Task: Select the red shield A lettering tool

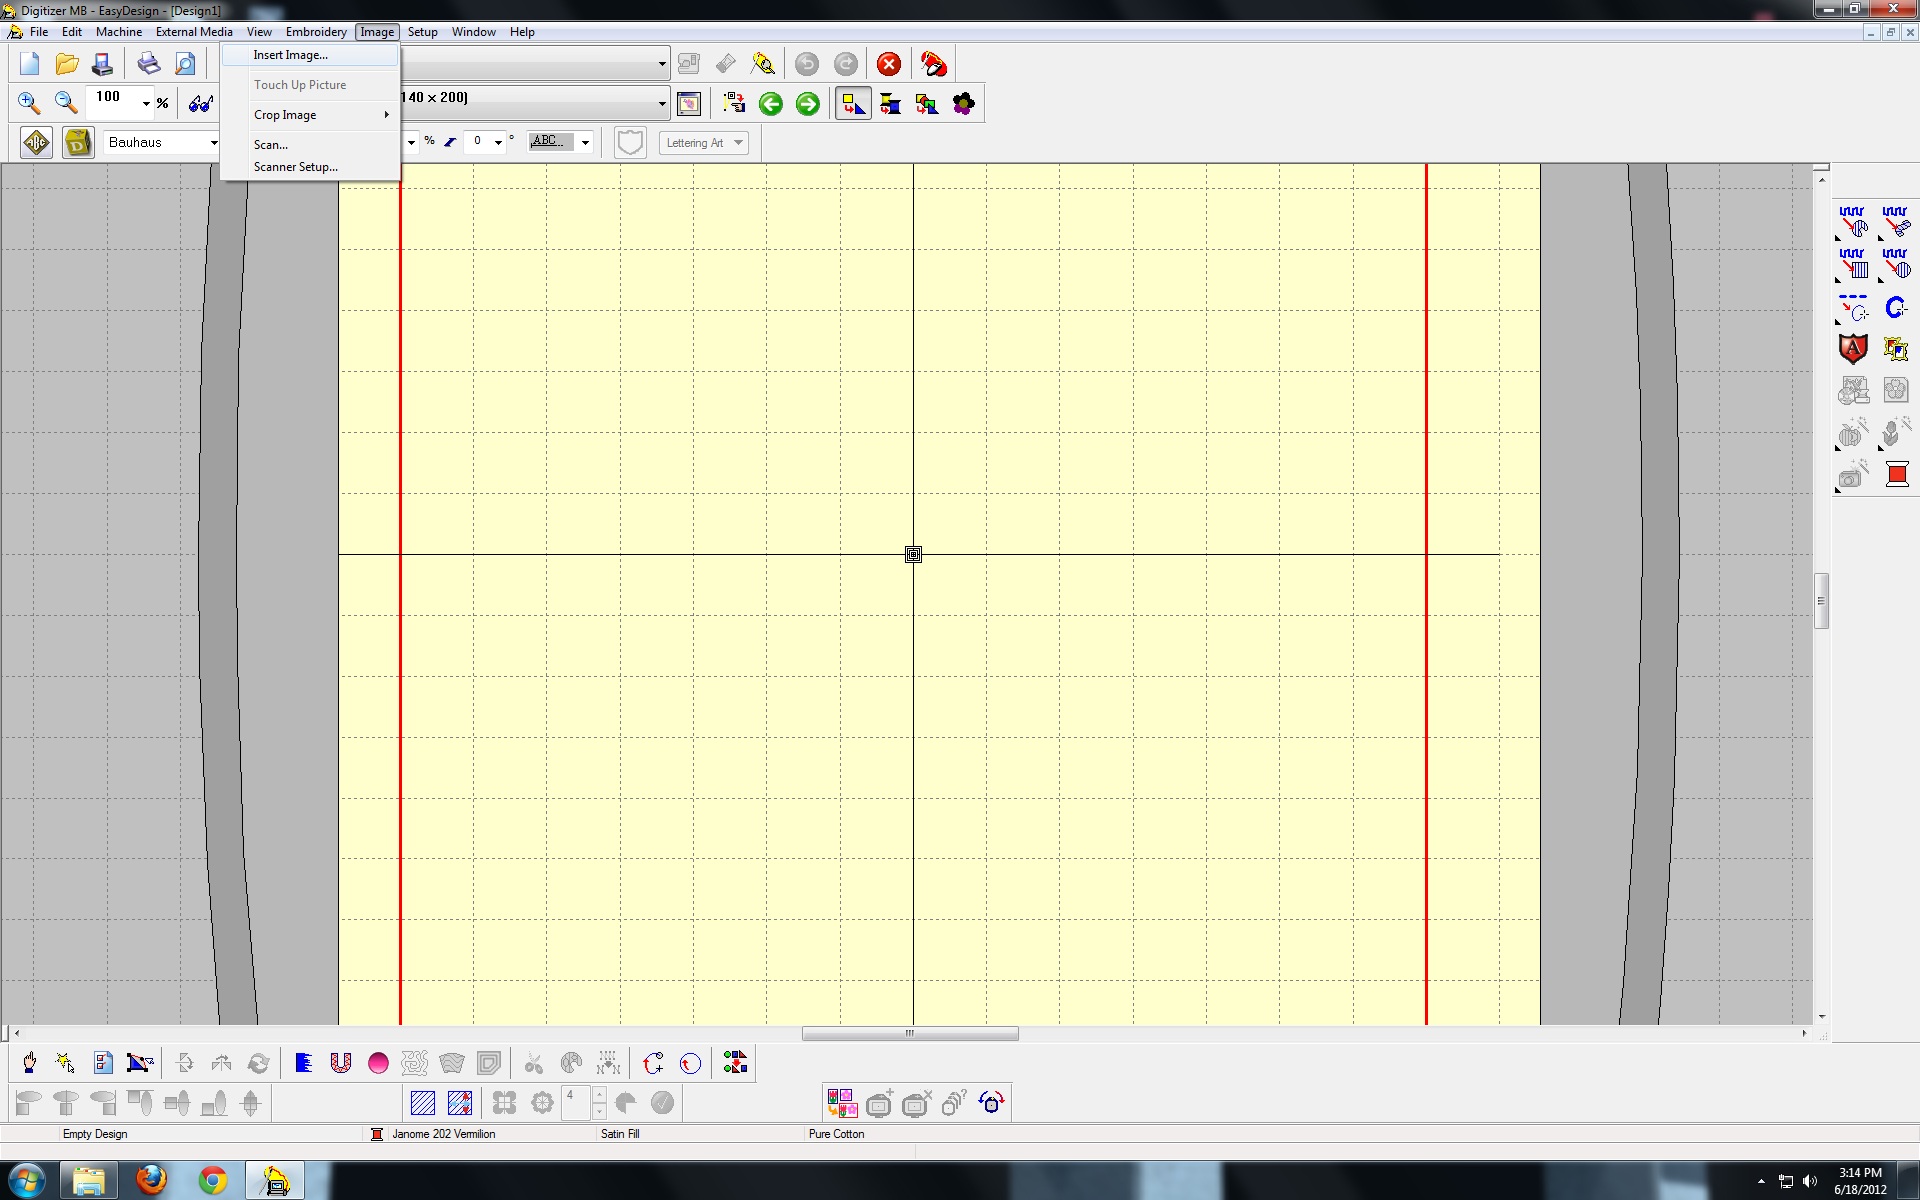Action: [1853, 348]
